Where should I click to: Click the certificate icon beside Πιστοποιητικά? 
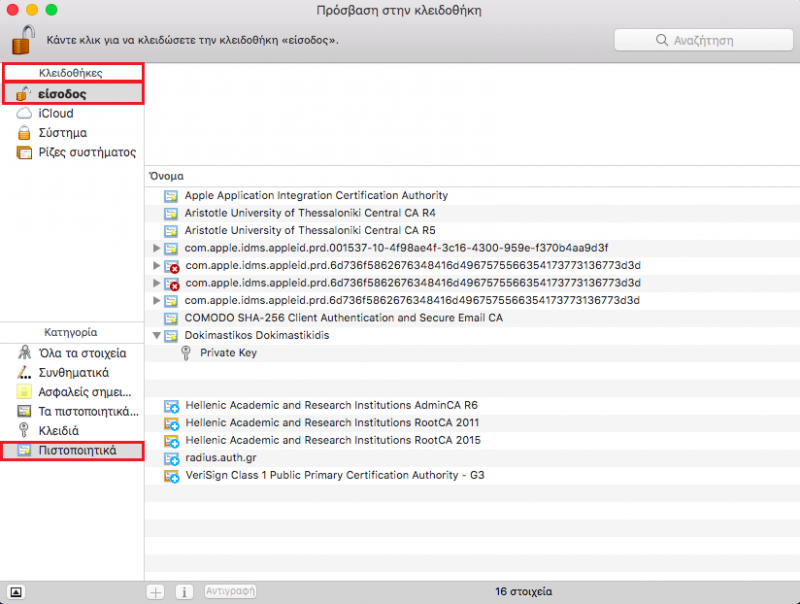pos(24,450)
